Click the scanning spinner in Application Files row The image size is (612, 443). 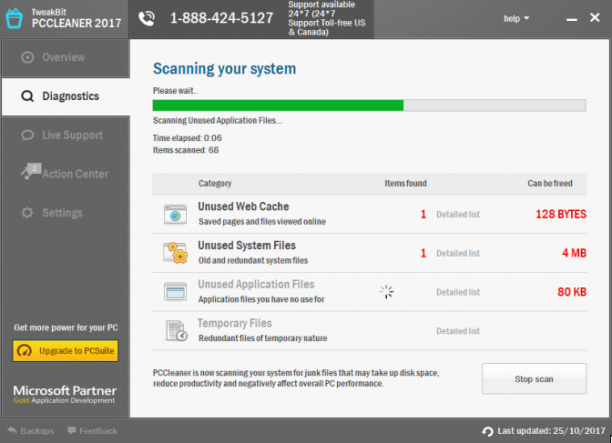coord(386,292)
